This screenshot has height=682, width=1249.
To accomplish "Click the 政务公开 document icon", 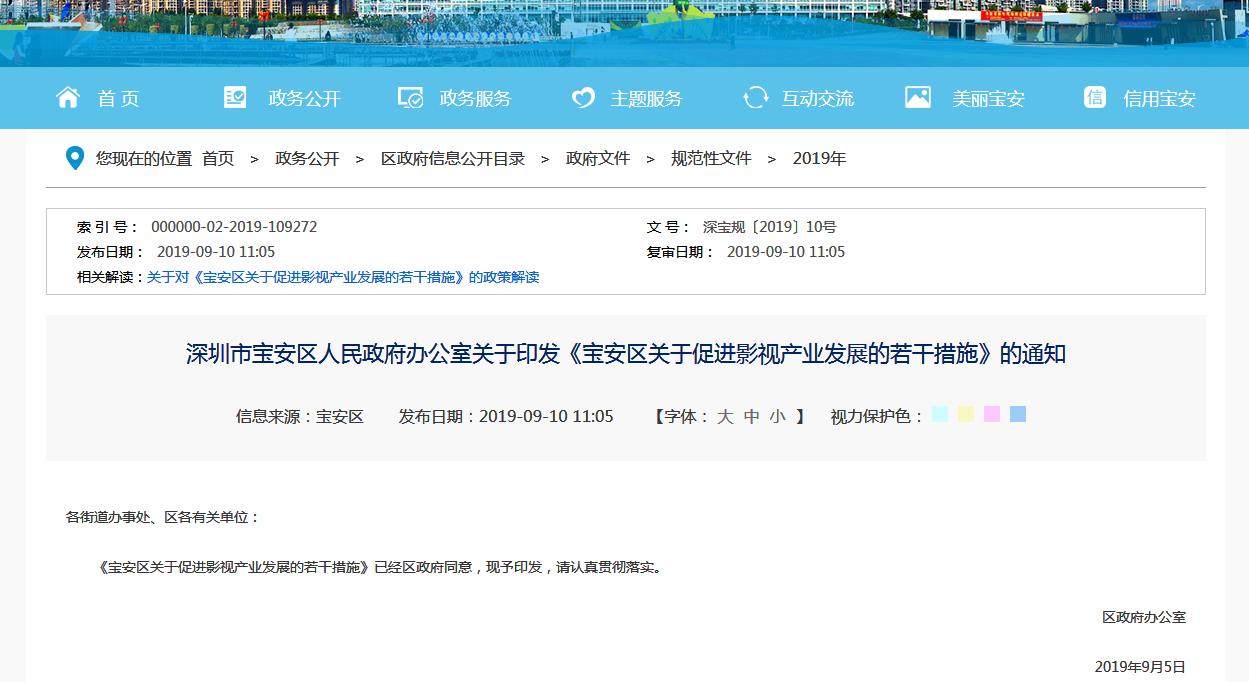I will tap(234, 97).
